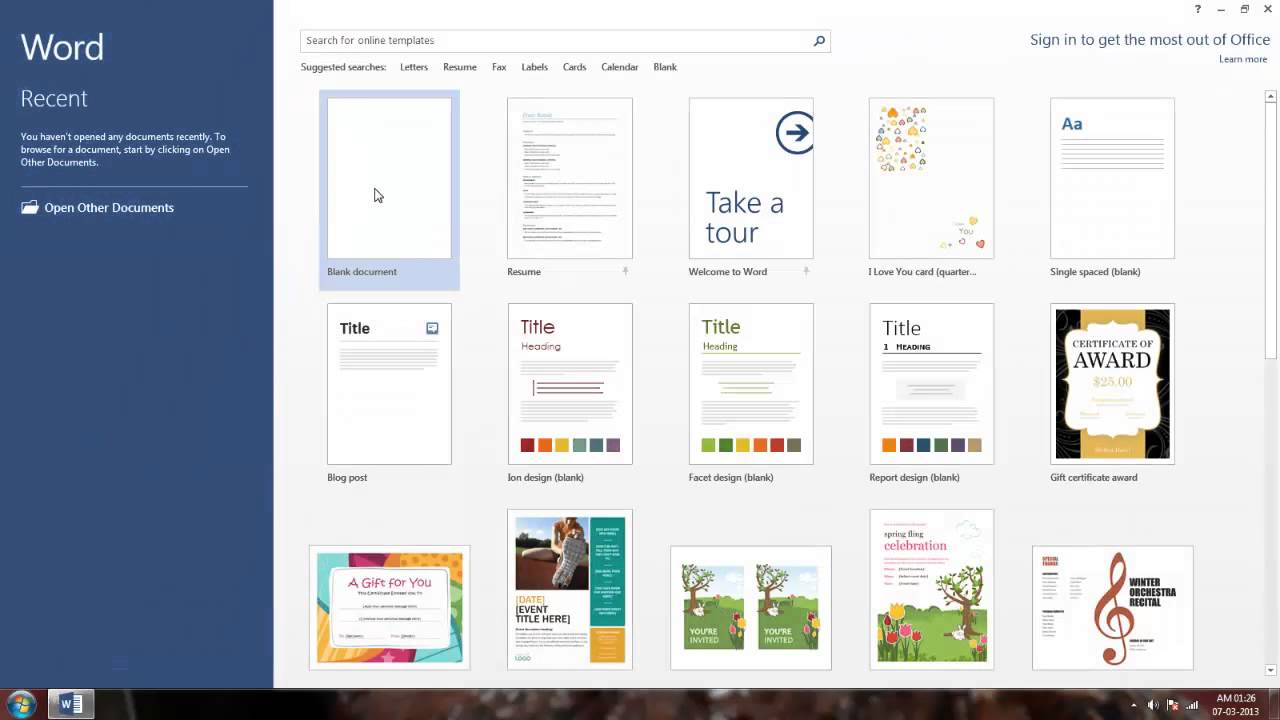Minimize the Word window
1280x720 pixels.
click(x=1221, y=10)
